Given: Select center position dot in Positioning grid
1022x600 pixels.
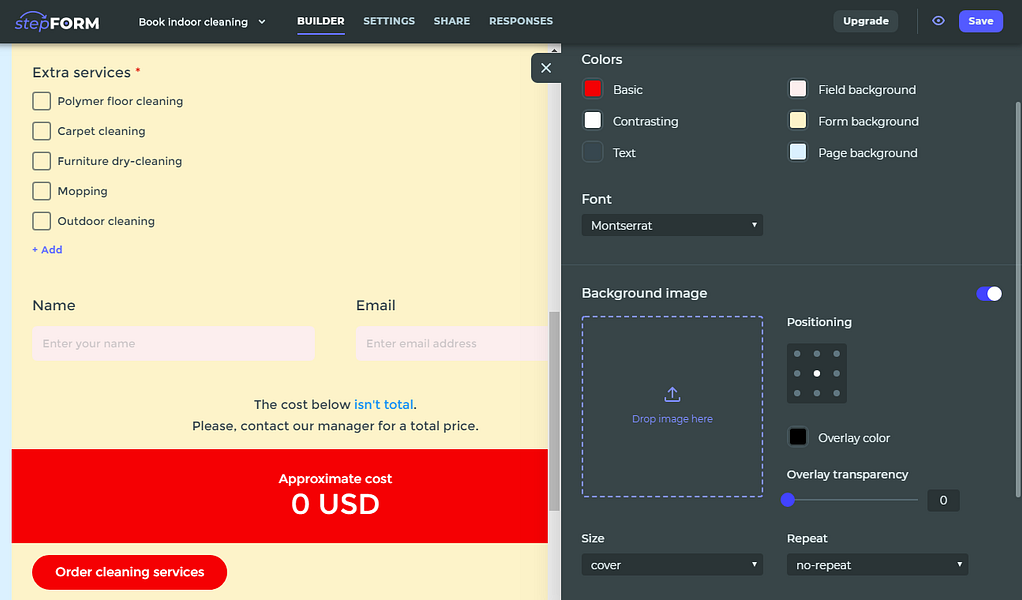Looking at the screenshot, I should [x=817, y=373].
